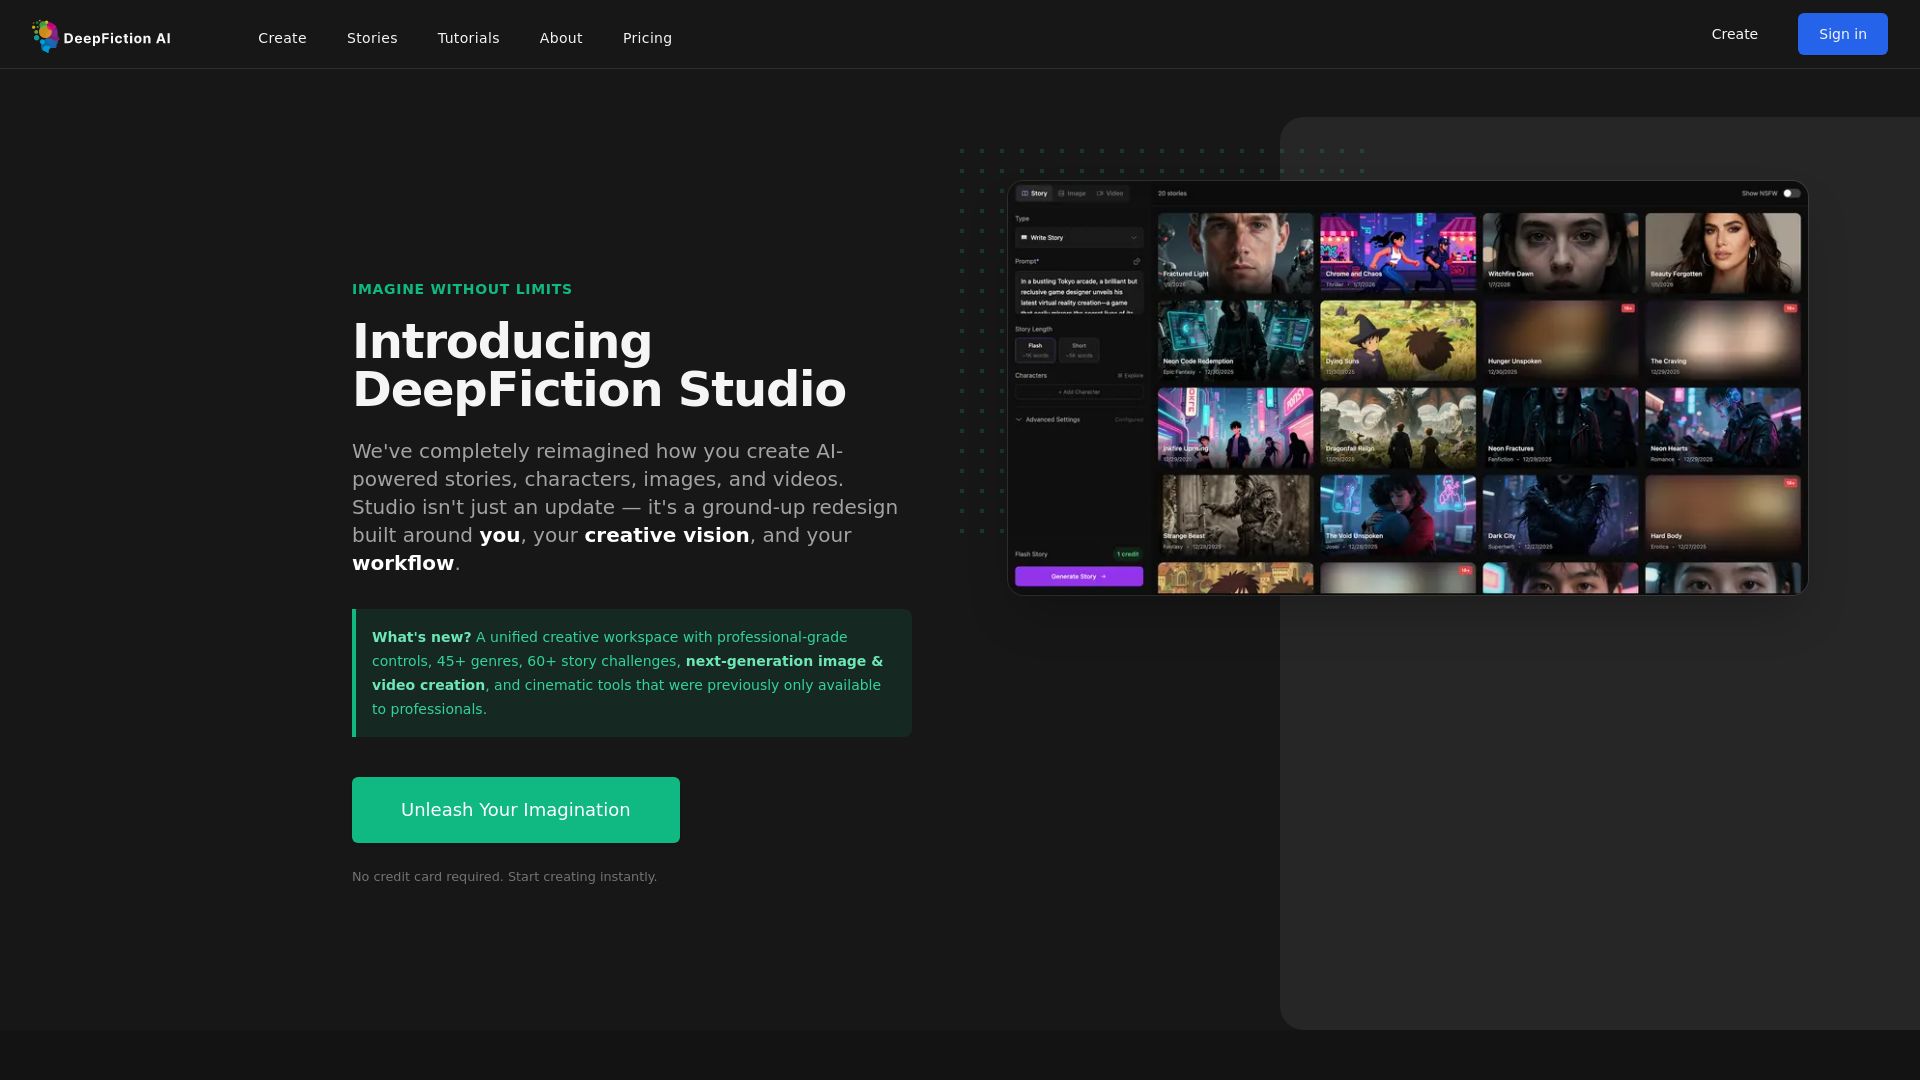Viewport: 1920px width, 1080px height.
Task: Click the copy icon beside Prompt label
Action: point(1136,262)
